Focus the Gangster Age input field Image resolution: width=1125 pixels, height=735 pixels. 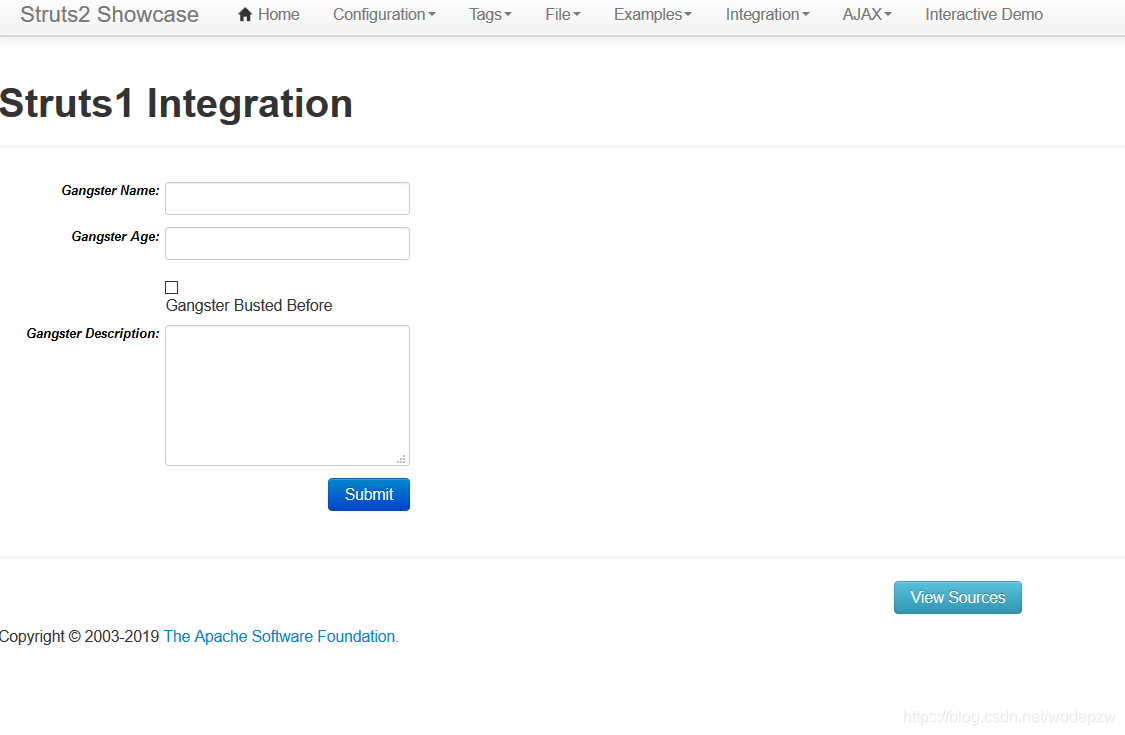(x=287, y=243)
